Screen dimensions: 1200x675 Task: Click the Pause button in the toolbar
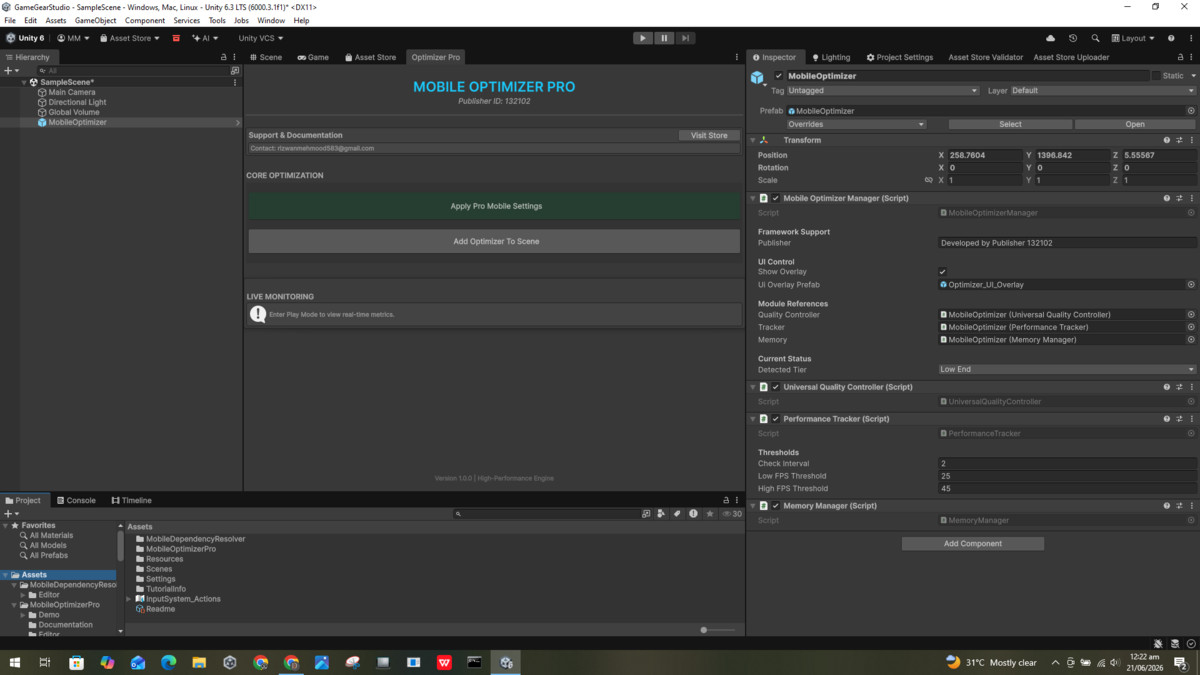(664, 38)
